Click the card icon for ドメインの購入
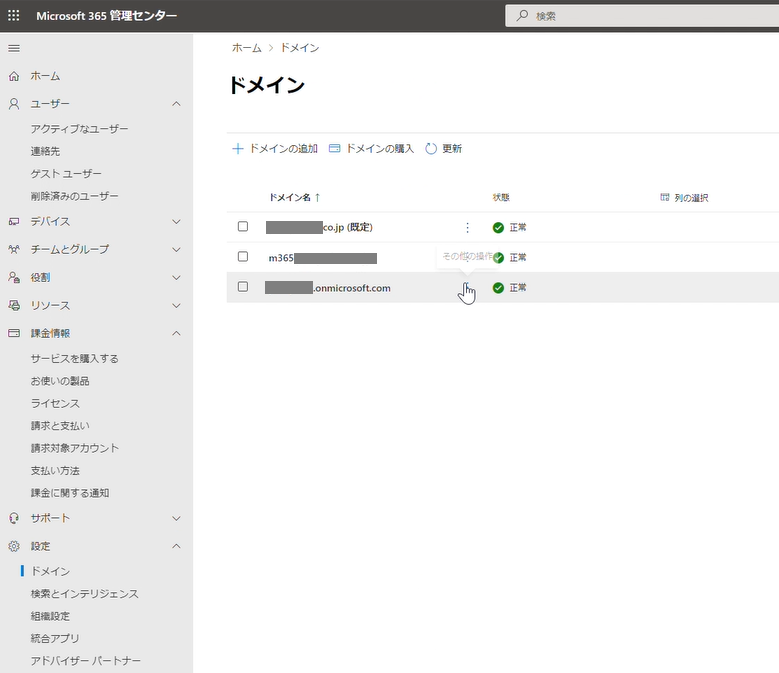The image size is (779, 673). pos(334,148)
